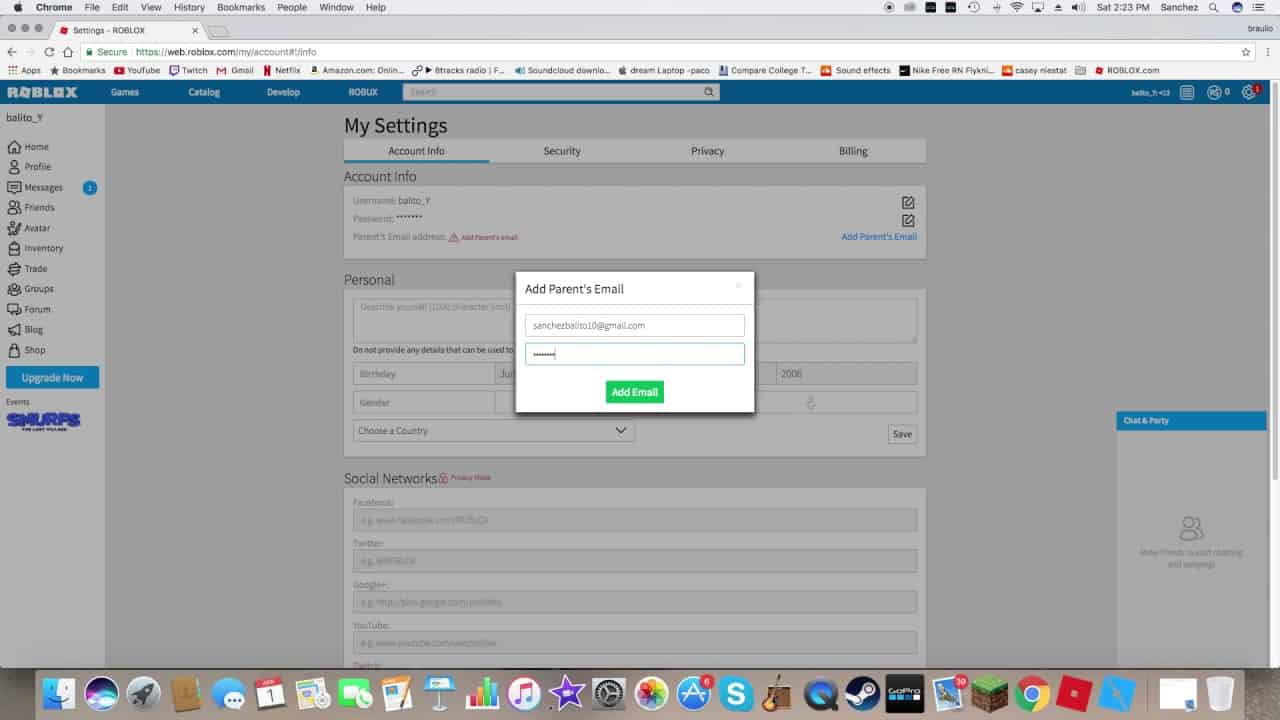Open the settings gear in Roblox navbar
Image resolution: width=1280 pixels, height=720 pixels.
tap(1248, 92)
